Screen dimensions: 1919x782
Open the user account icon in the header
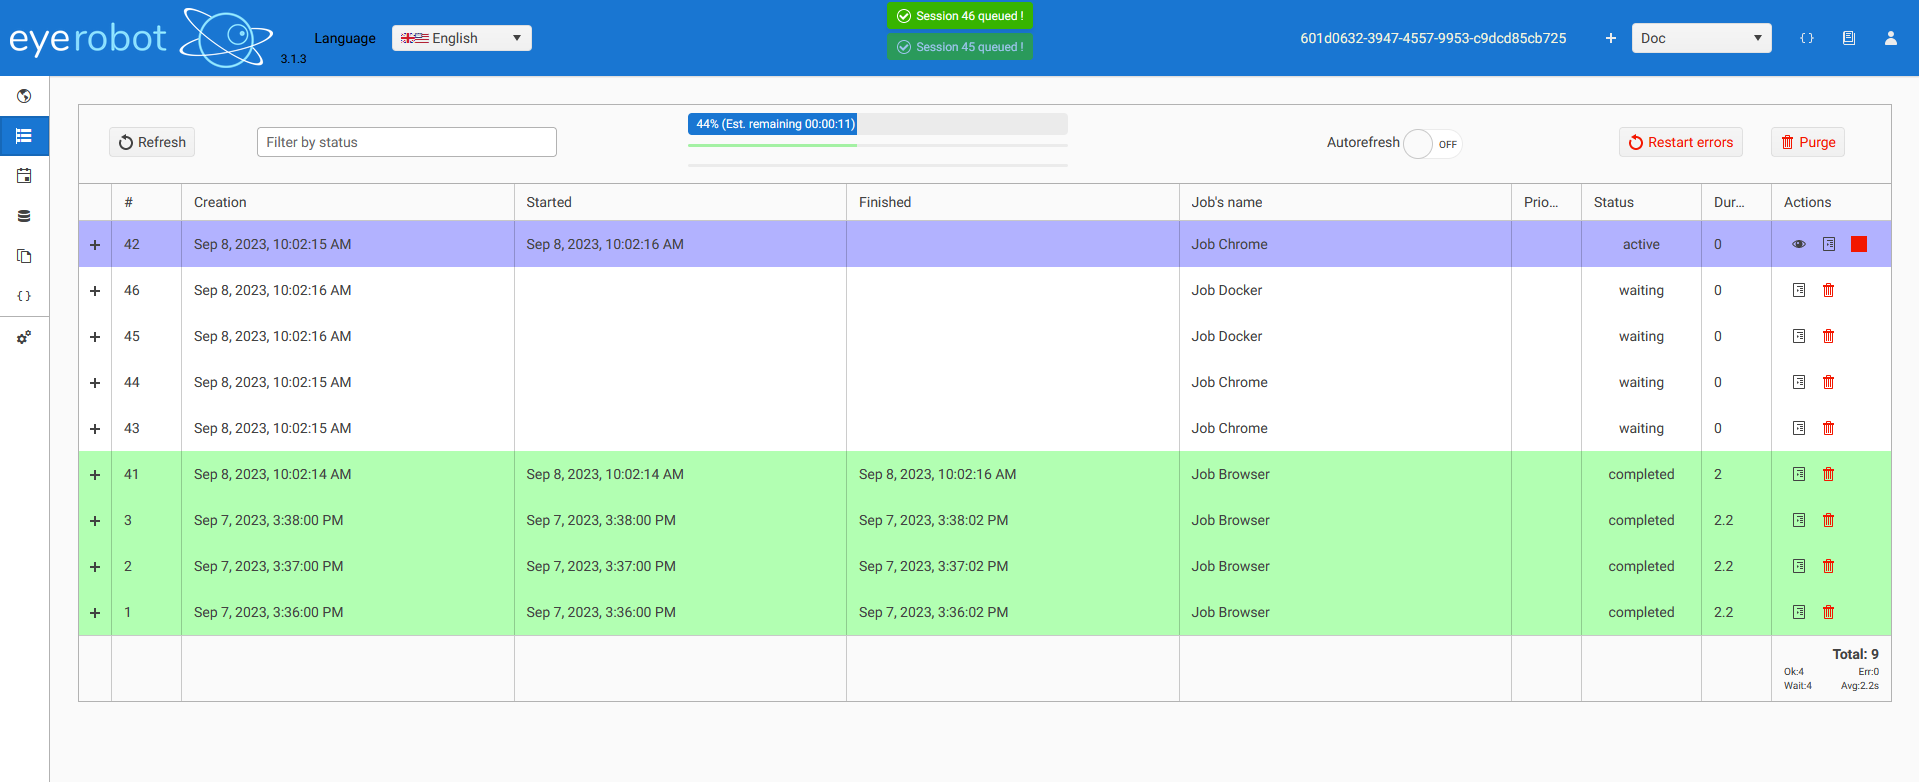(x=1890, y=38)
